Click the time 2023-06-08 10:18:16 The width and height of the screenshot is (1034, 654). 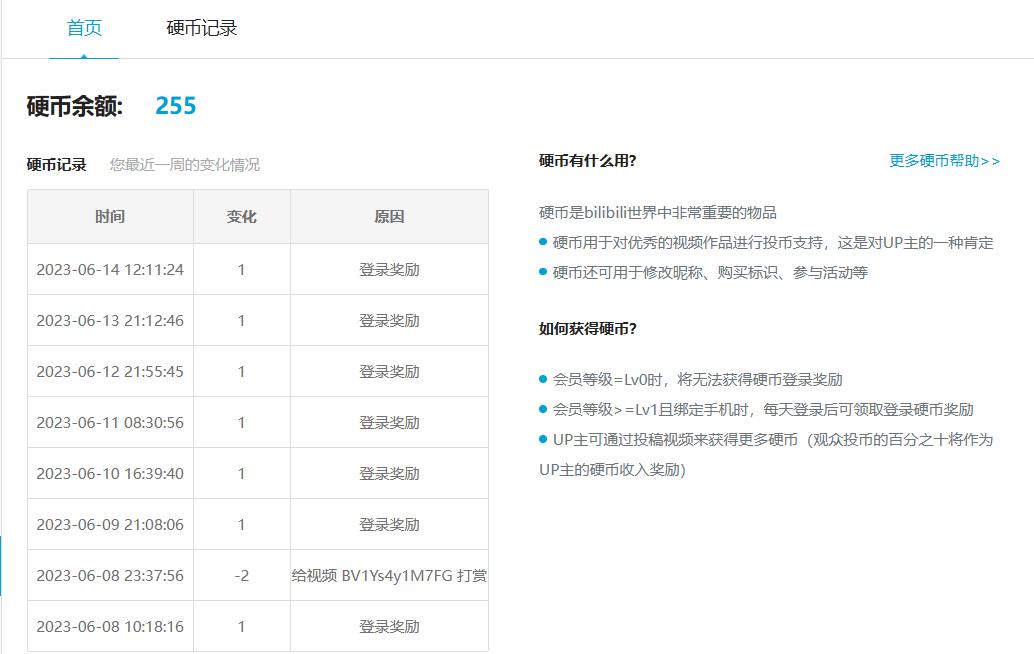(110, 626)
